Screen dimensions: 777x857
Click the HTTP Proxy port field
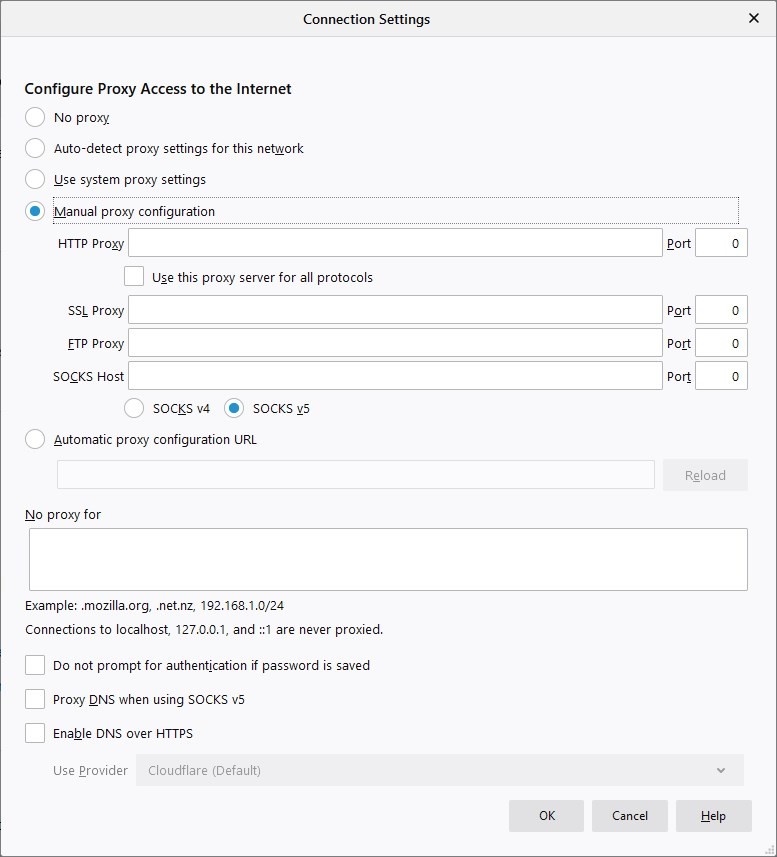[x=721, y=243]
